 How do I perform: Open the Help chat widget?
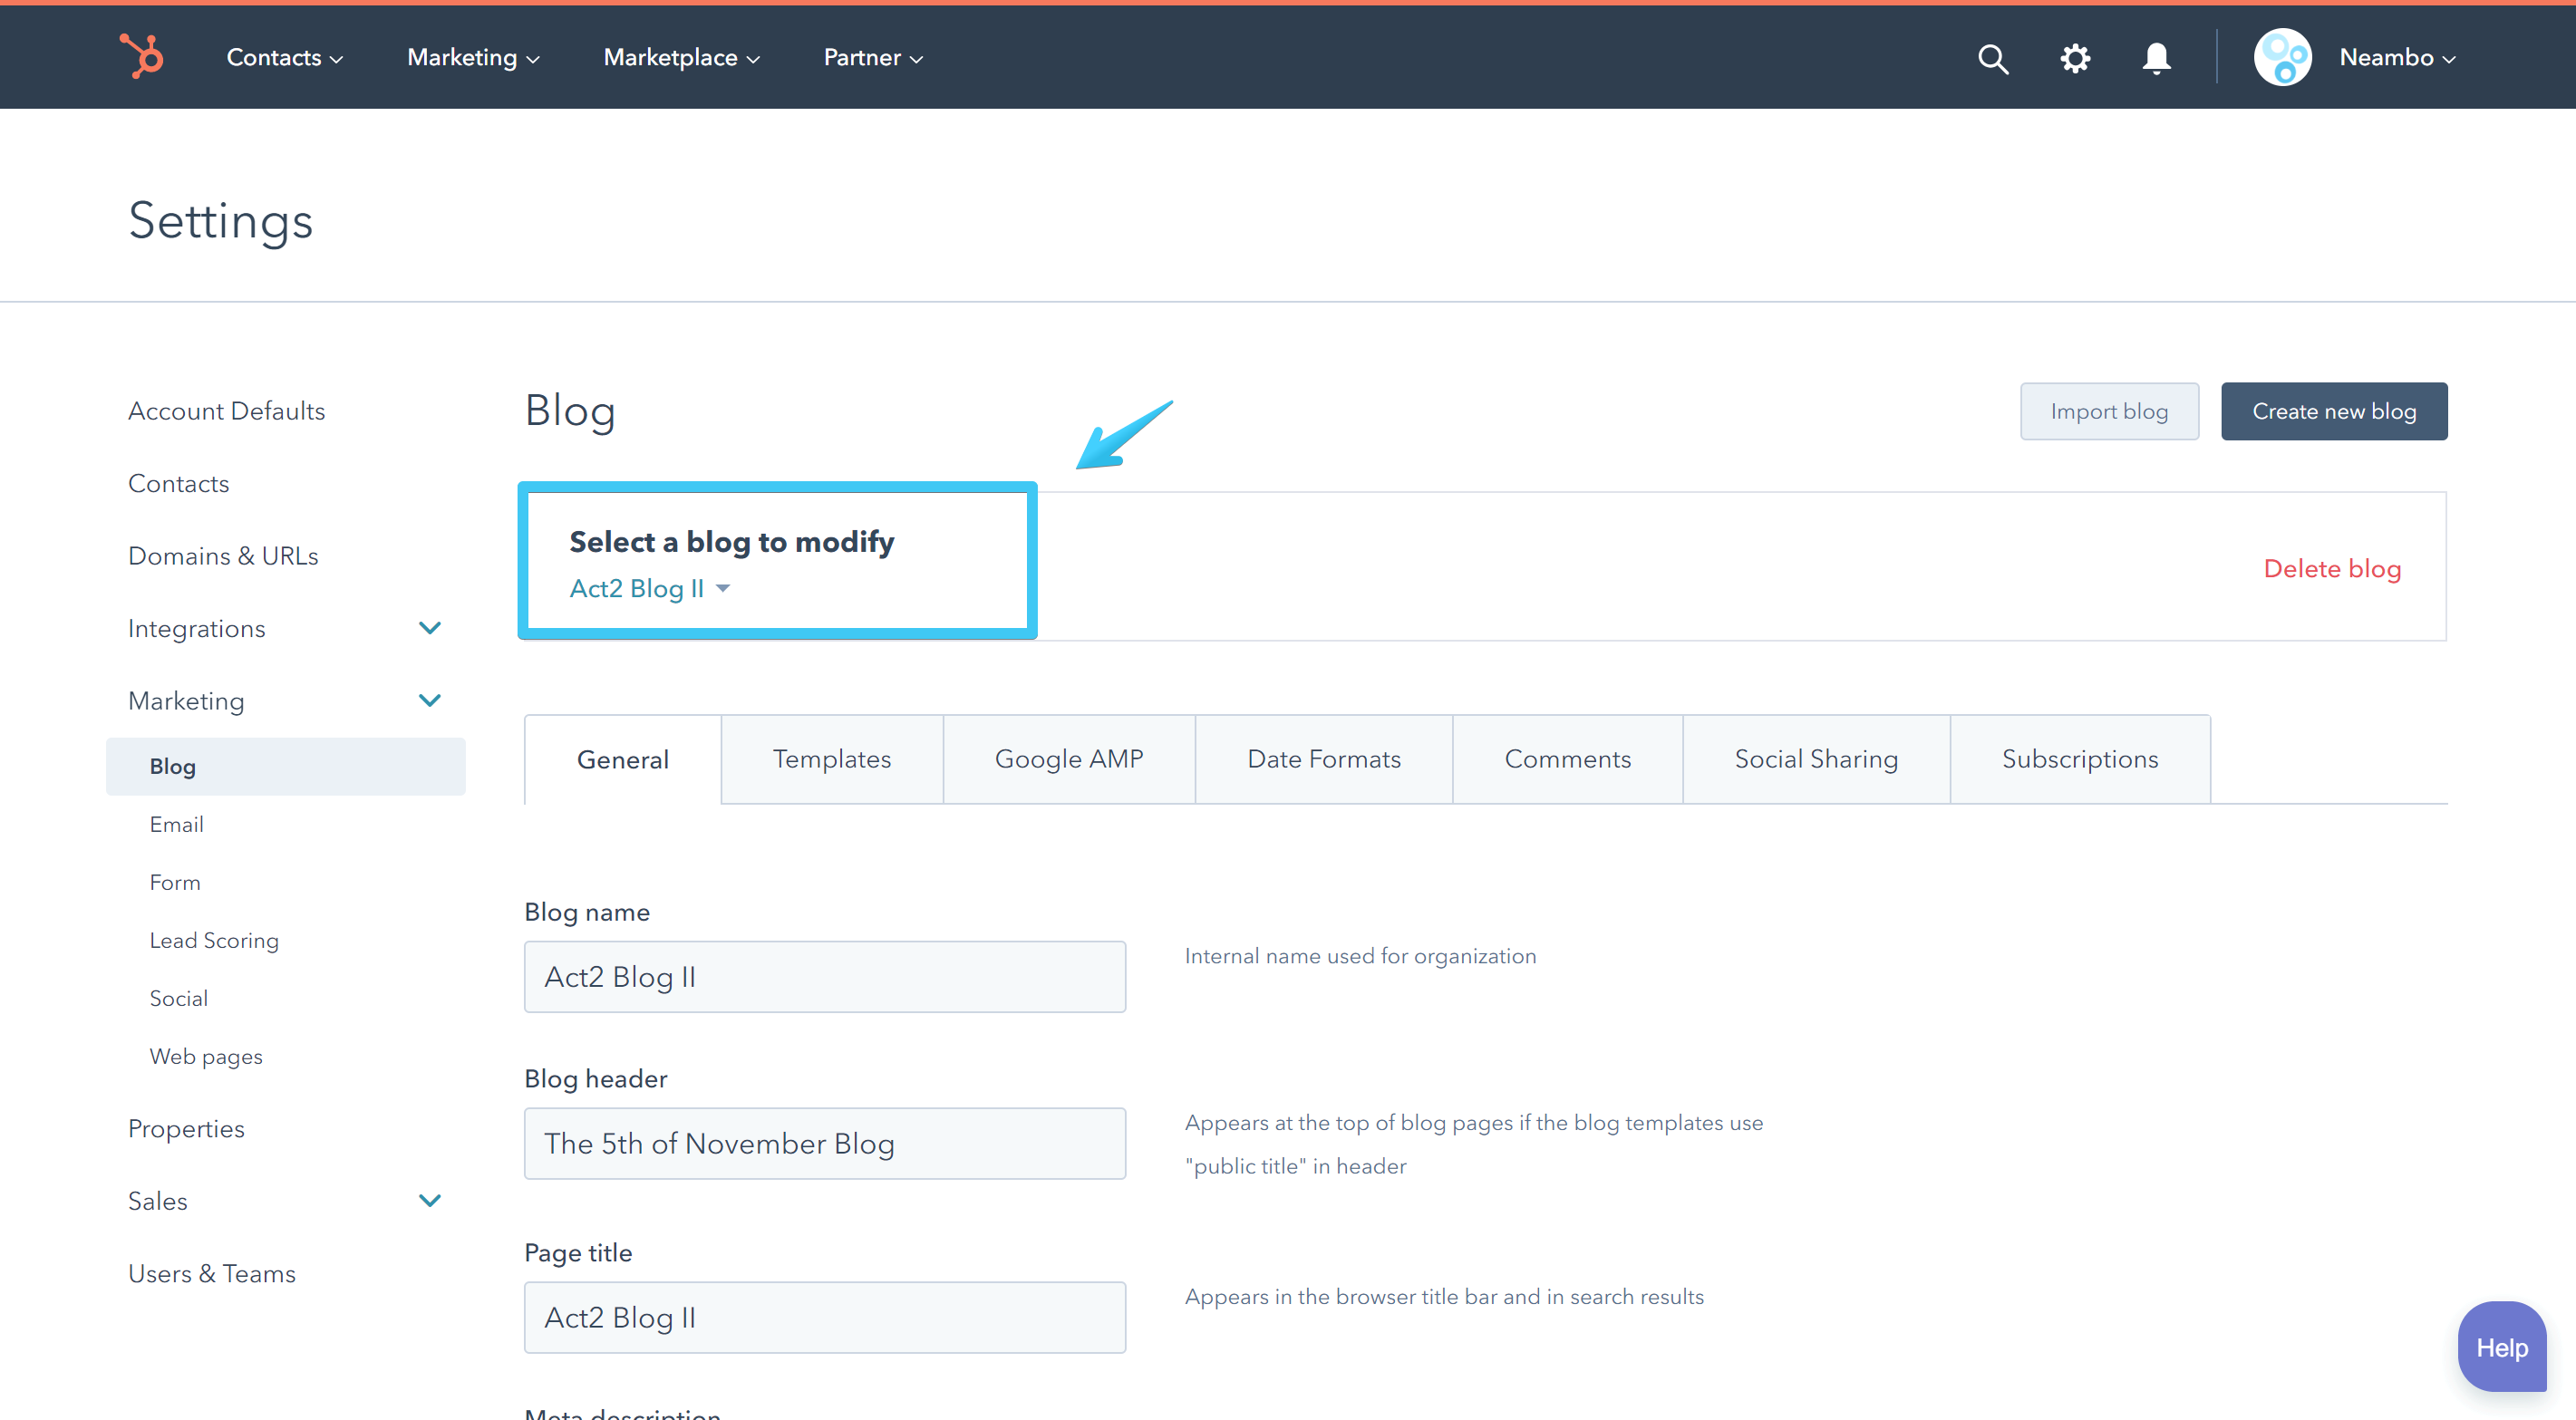coord(2501,1347)
